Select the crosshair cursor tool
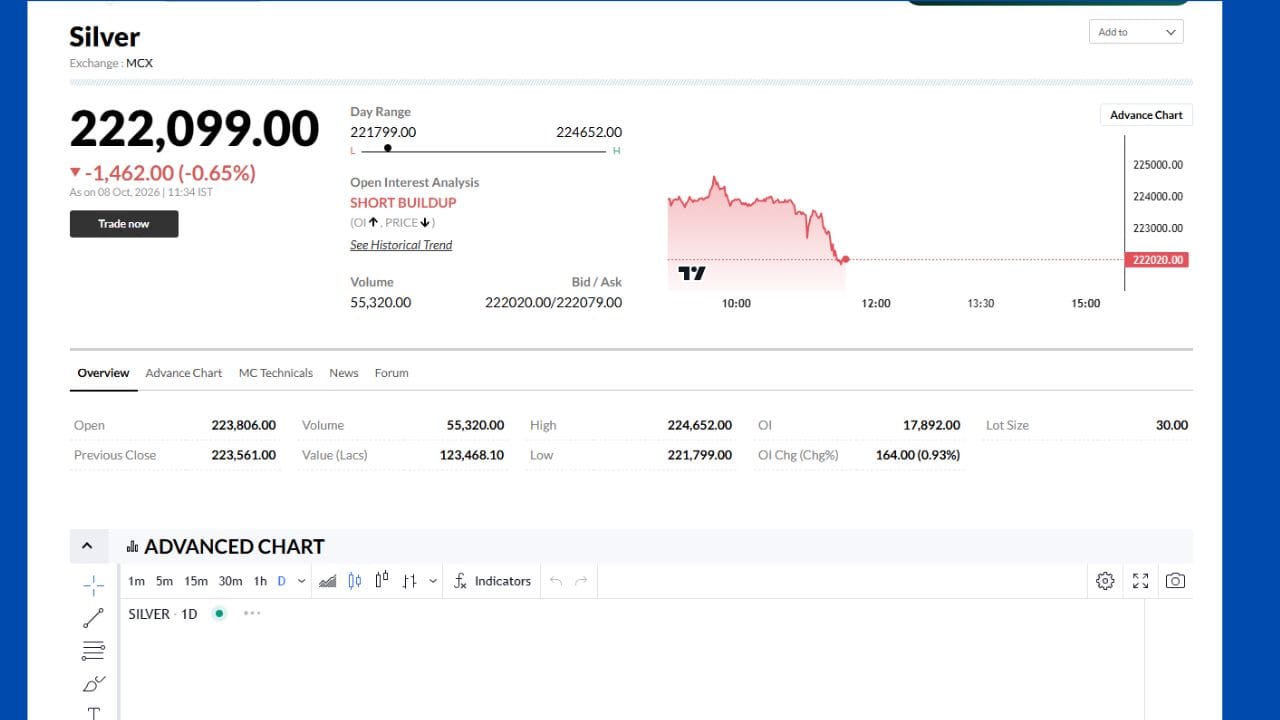The image size is (1280, 720). coord(93,586)
